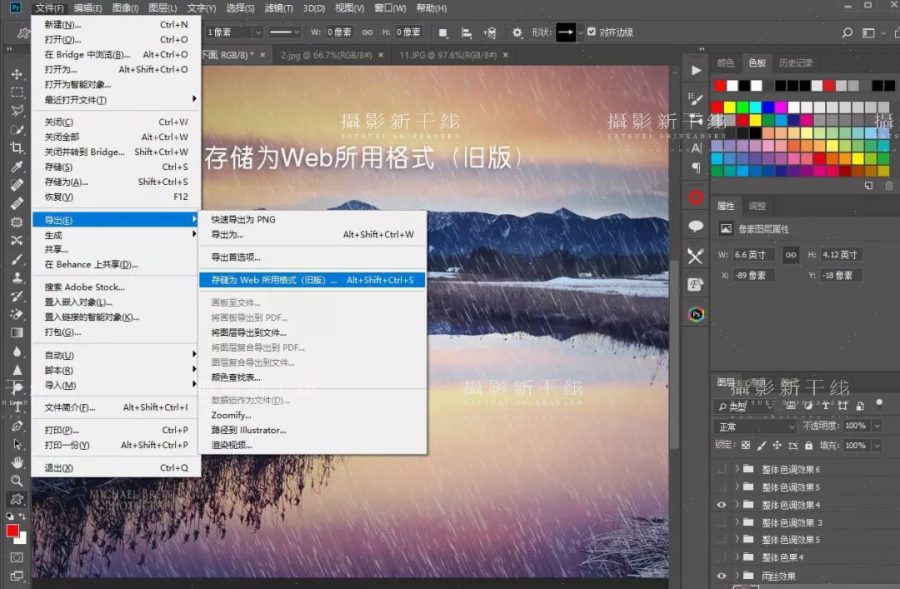Open the 形状 shape picker dropdown
900x589 pixels.
(580, 33)
